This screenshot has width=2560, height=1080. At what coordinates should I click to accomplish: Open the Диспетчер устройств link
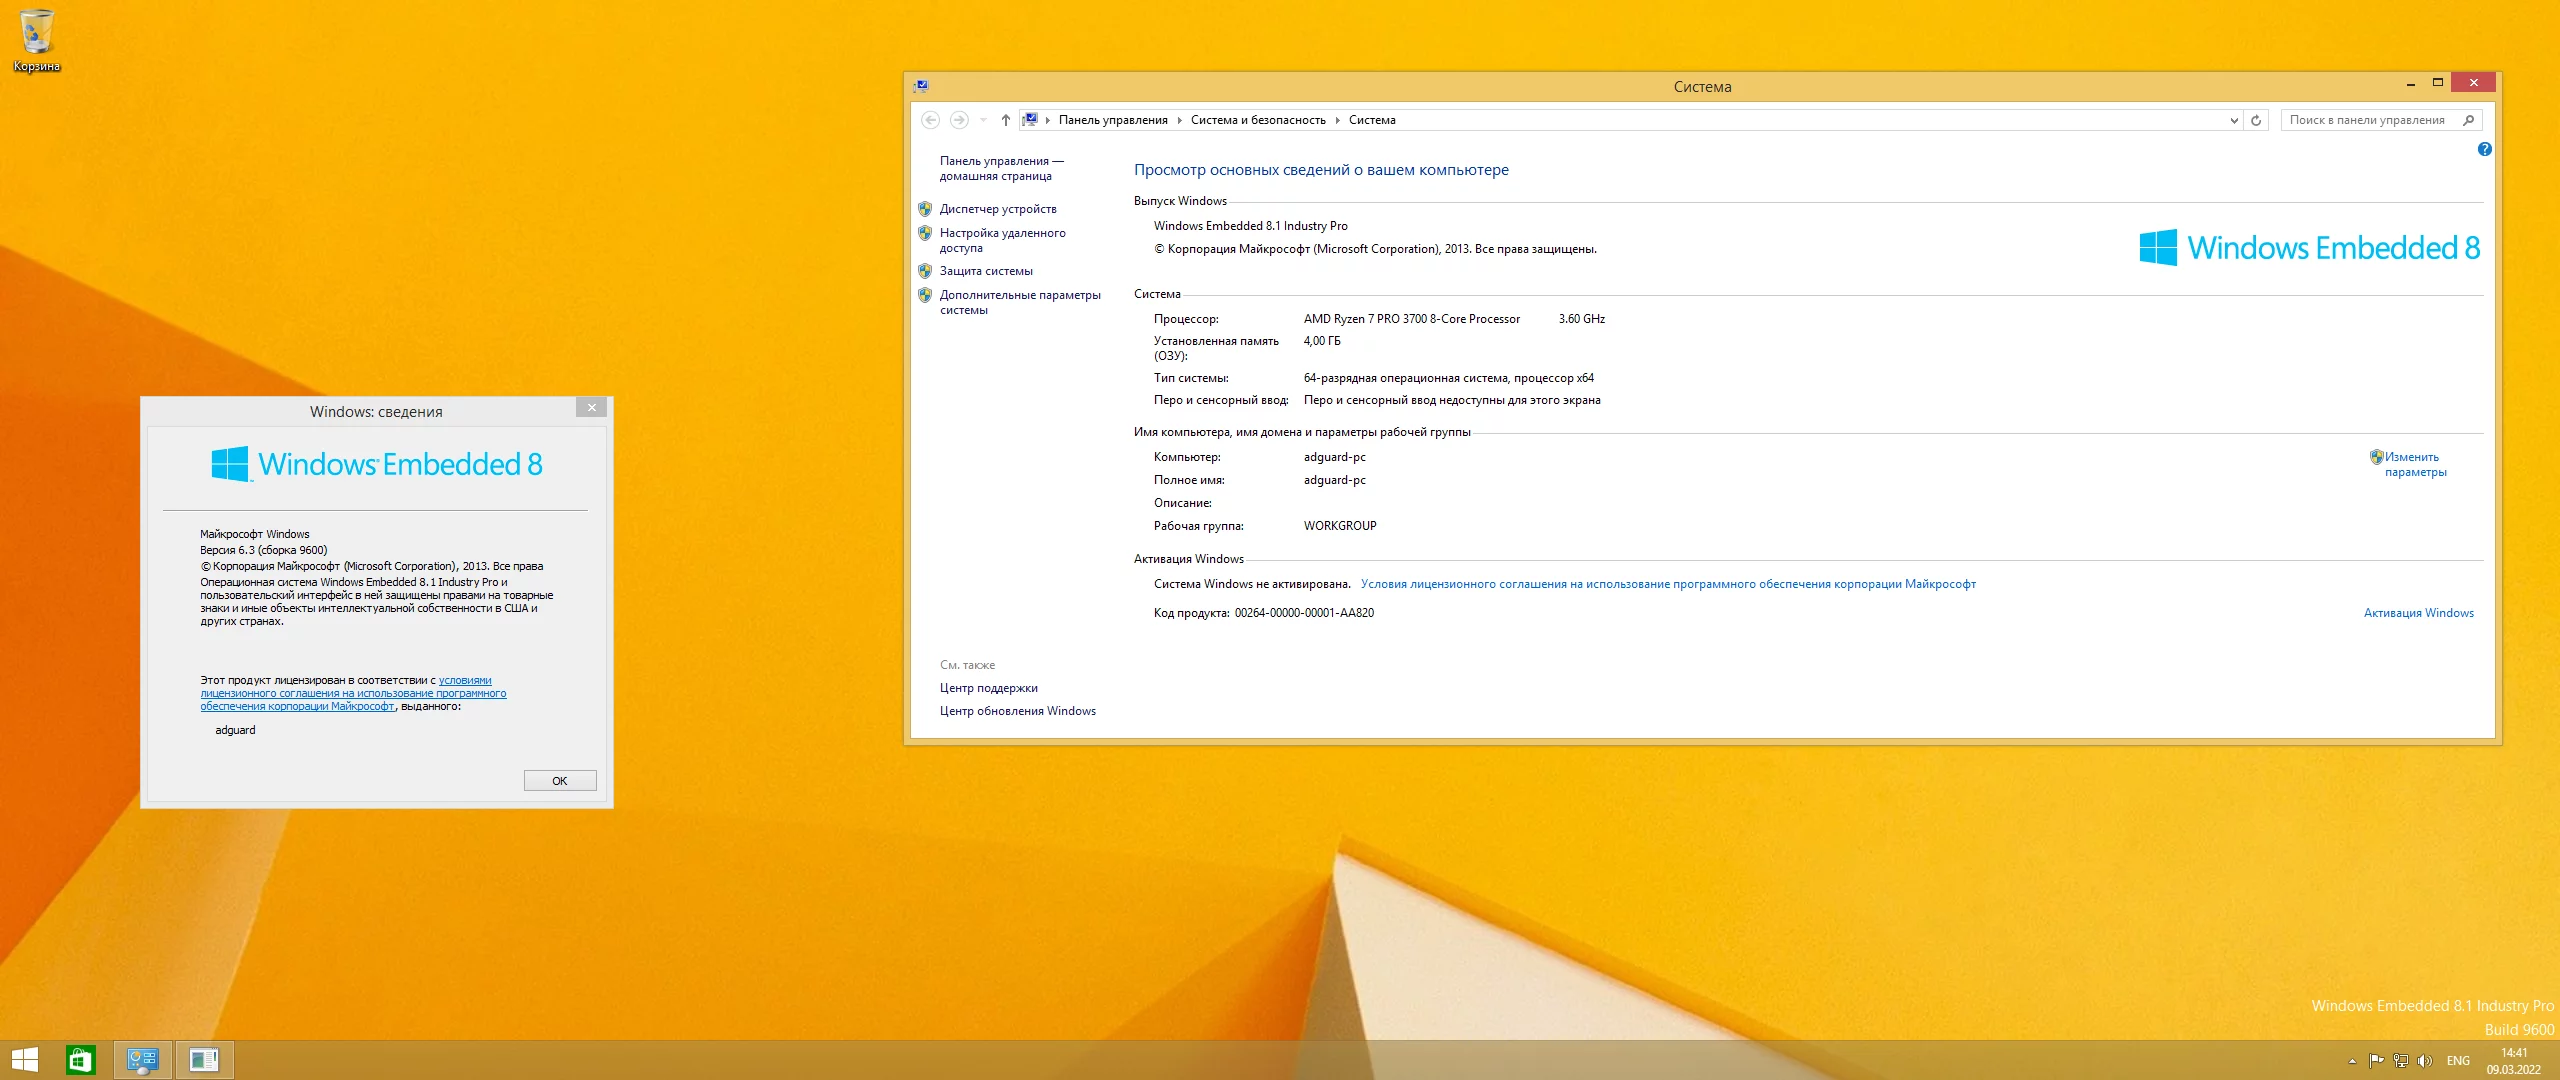click(997, 209)
